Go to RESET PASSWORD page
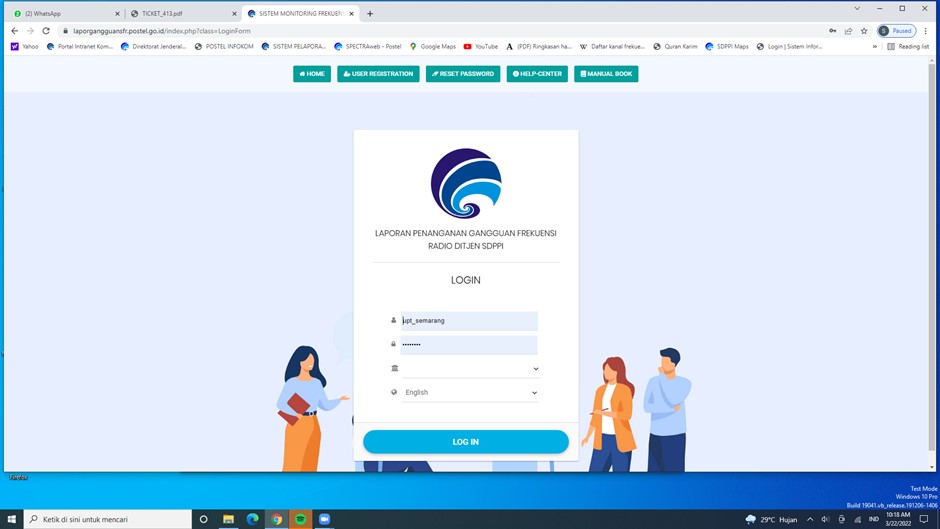The width and height of the screenshot is (940, 529). [463, 74]
